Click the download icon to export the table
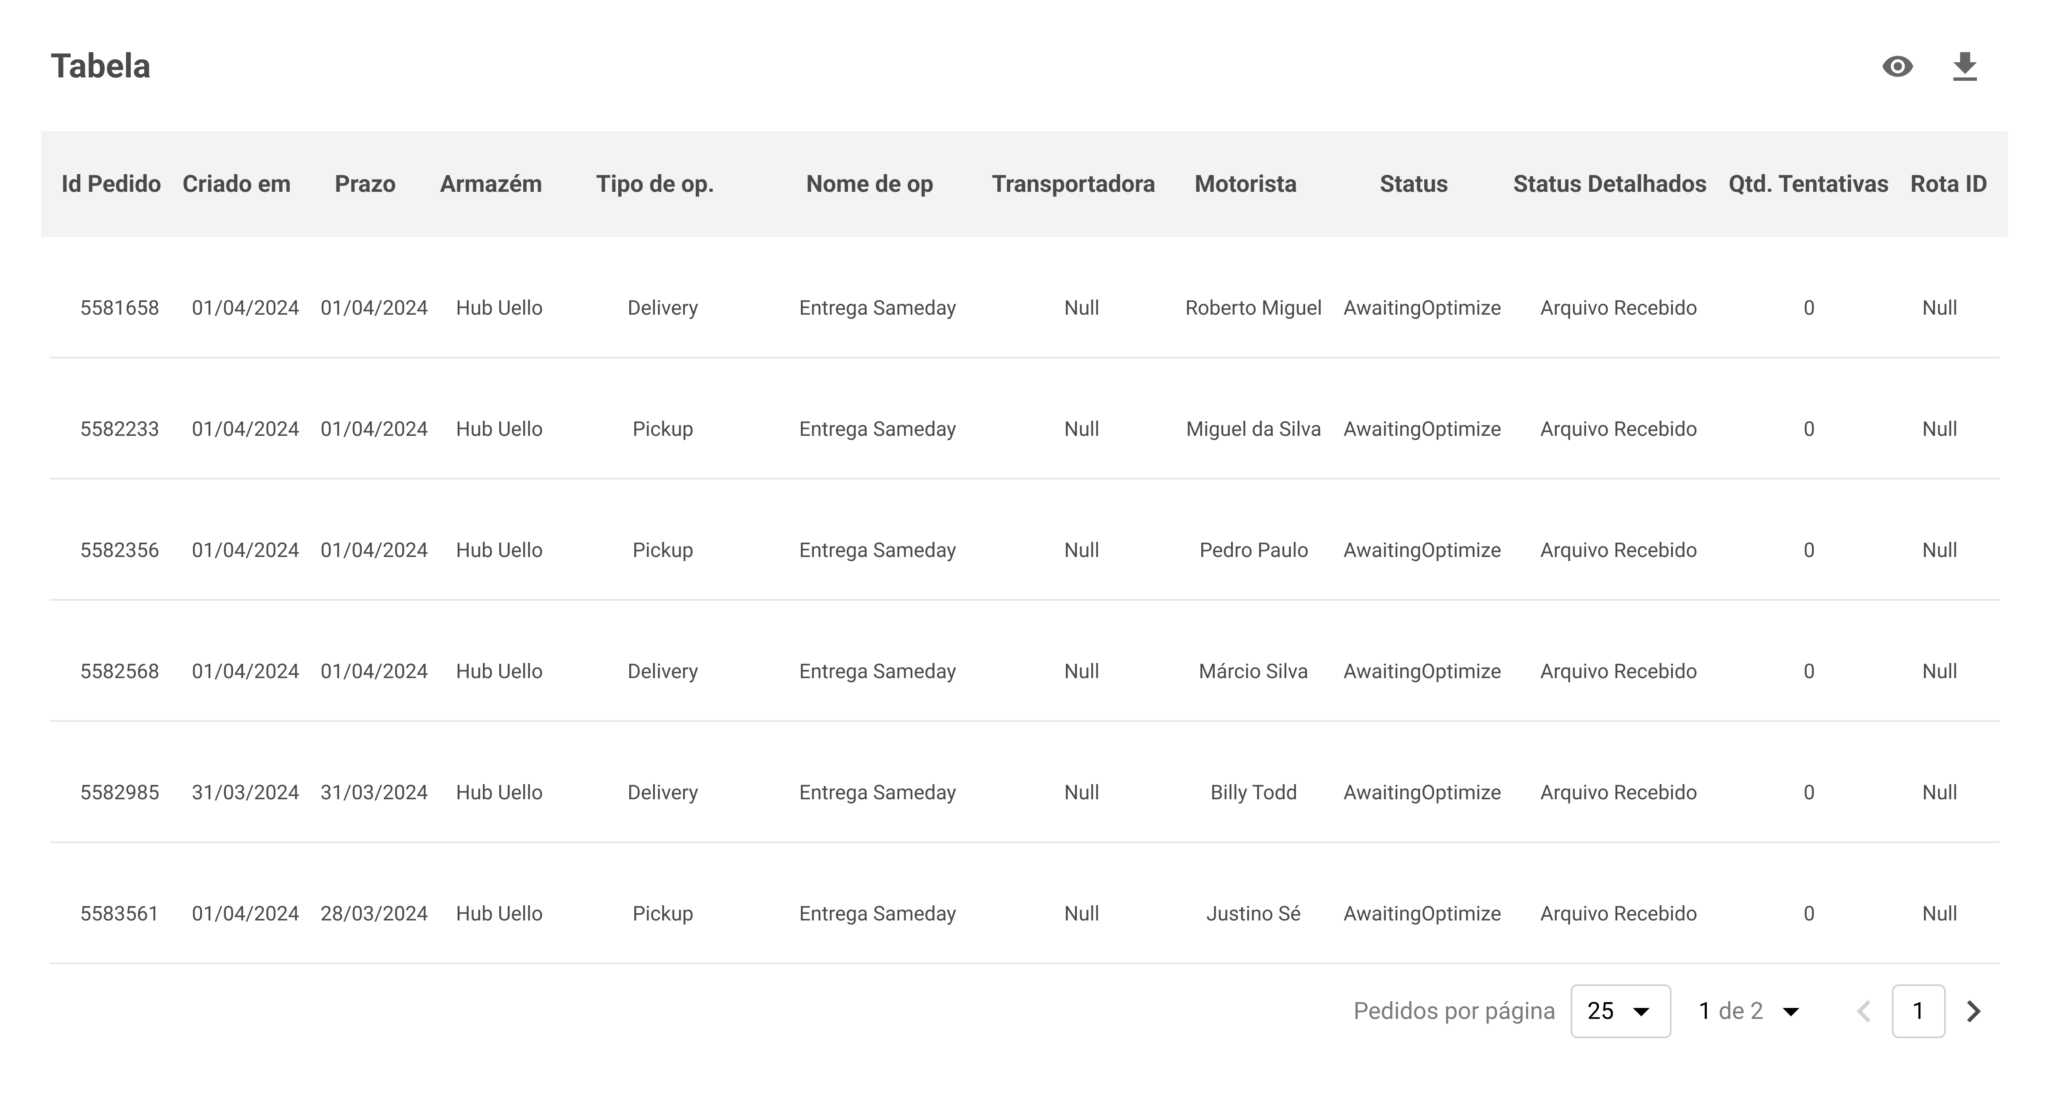Viewport: 2048px width, 1119px height. tap(1964, 65)
